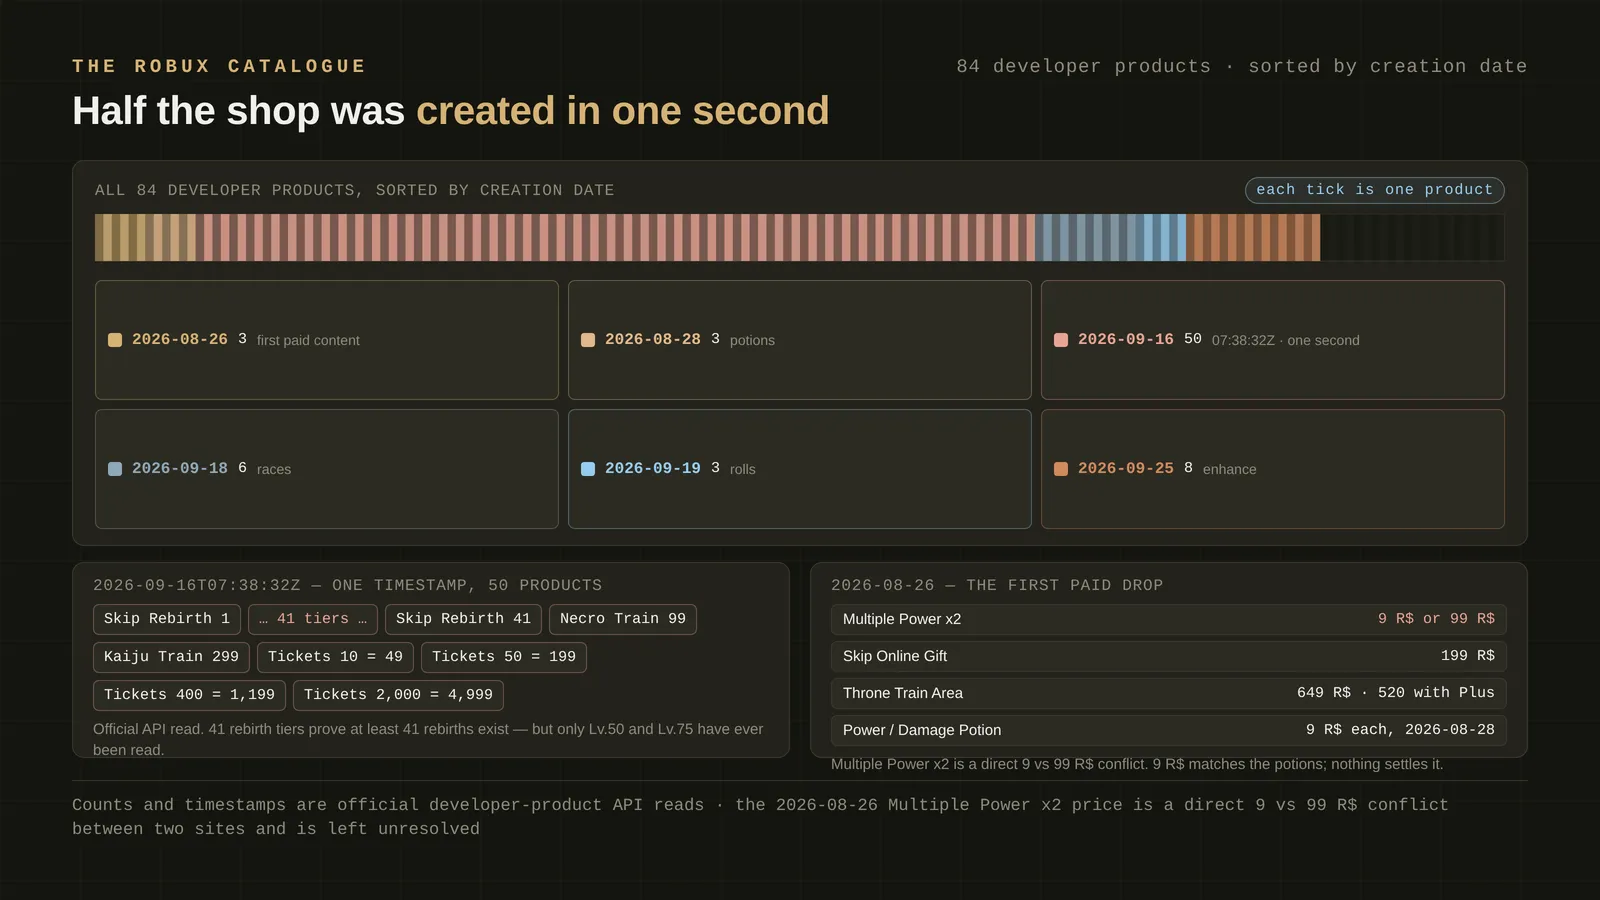
Task: Click the '199 R$' price value
Action: pos(1468,656)
